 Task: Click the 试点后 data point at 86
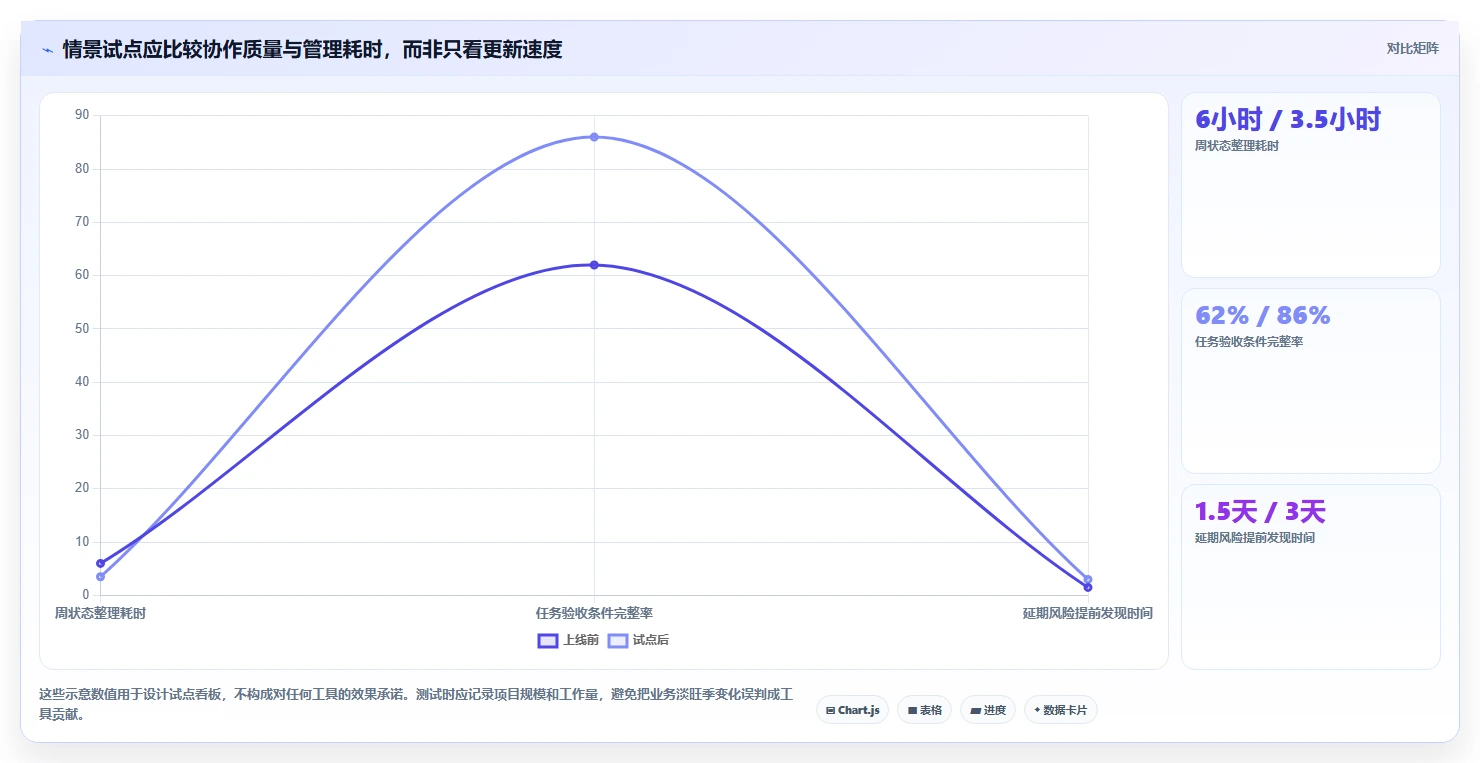pyautogui.click(x=594, y=137)
